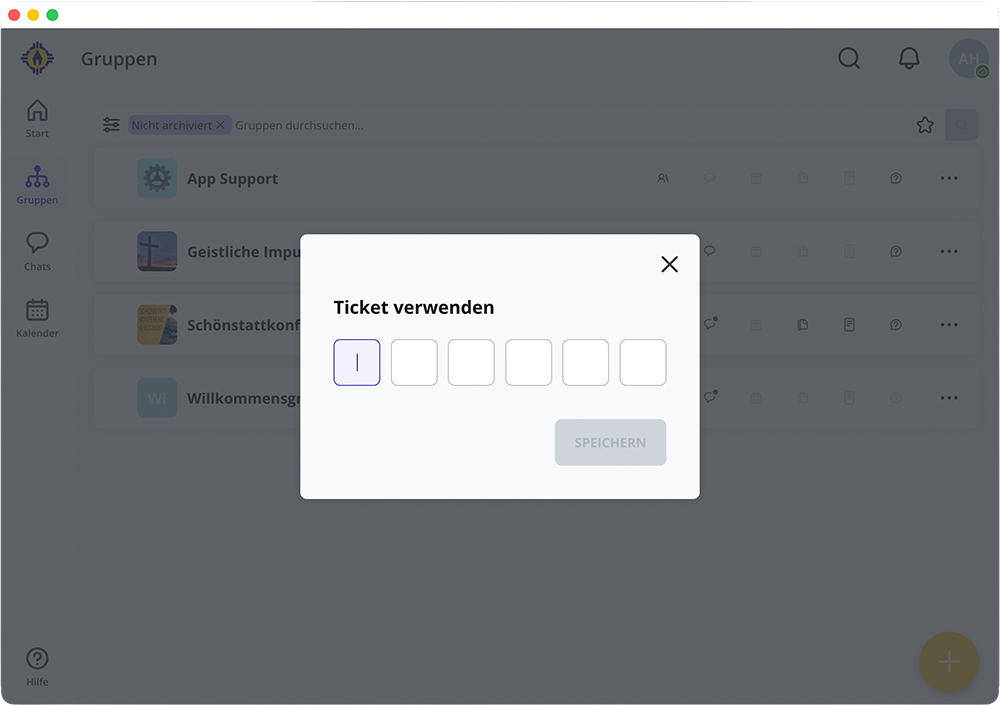This screenshot has height=705, width=1000.
Task: Open the filter settings icon
Action: (111, 125)
